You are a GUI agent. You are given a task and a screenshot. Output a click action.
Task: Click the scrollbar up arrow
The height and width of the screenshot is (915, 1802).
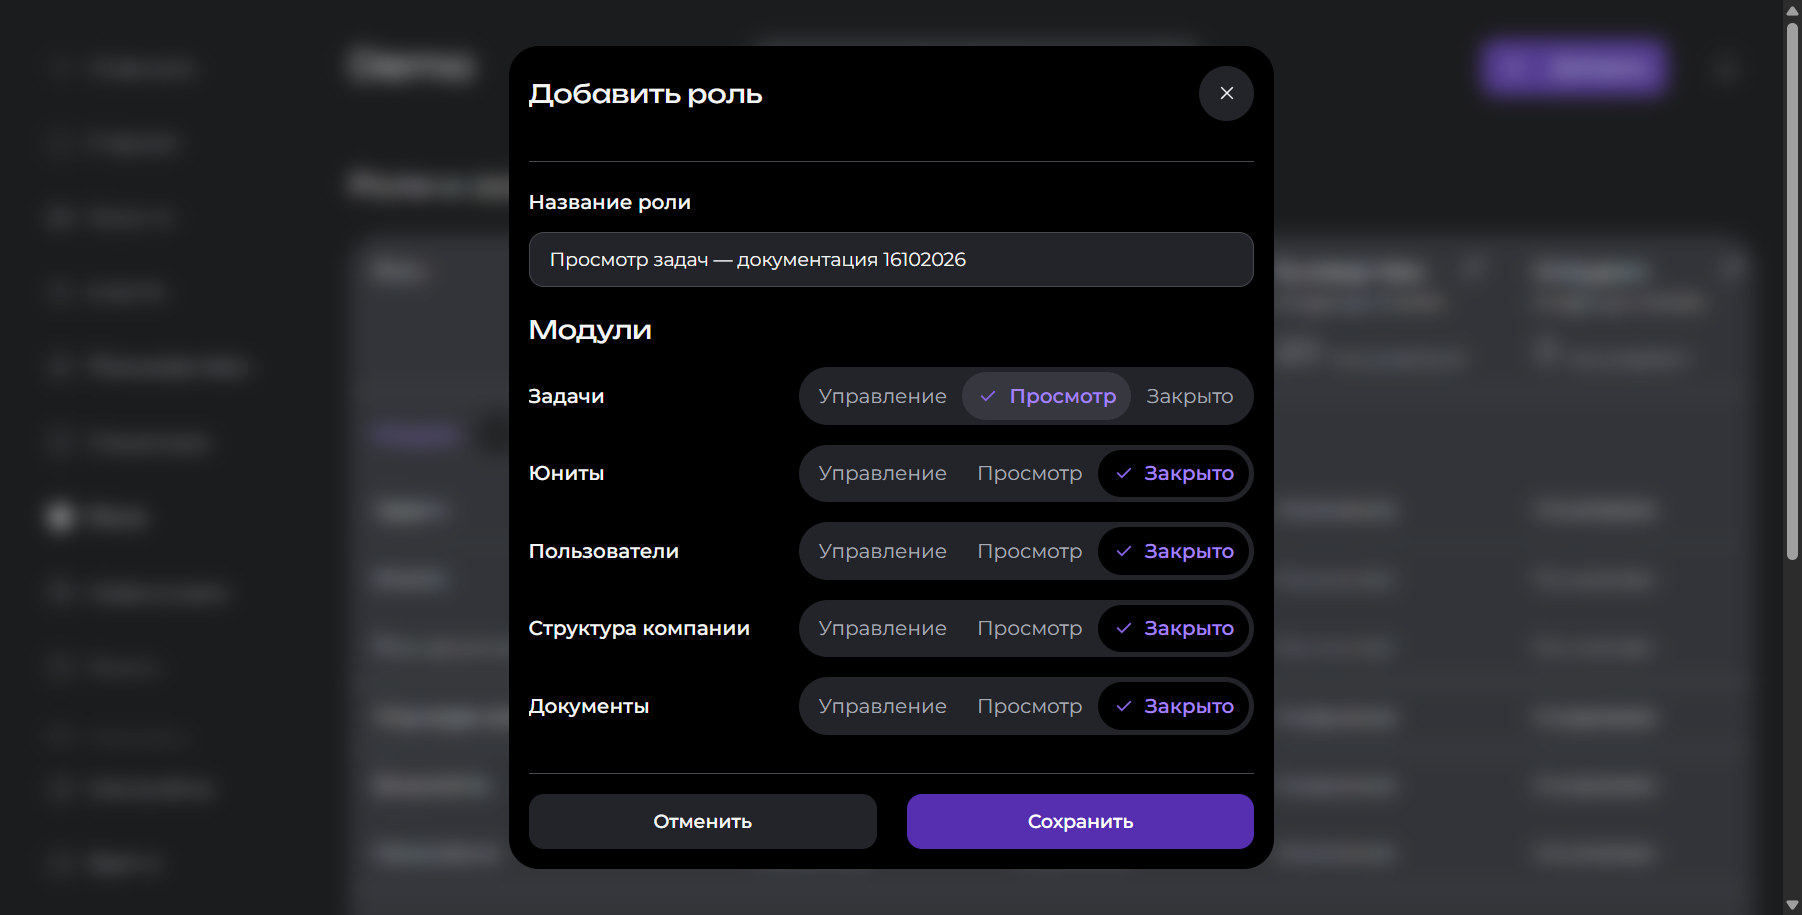coord(1792,10)
